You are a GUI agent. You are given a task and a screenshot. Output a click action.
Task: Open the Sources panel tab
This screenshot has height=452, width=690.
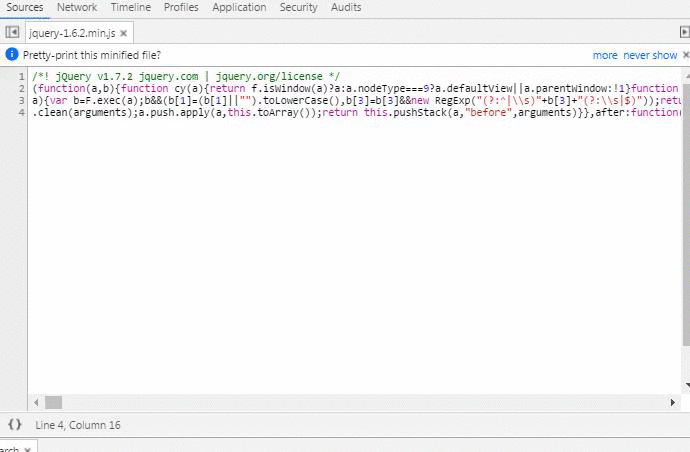point(25,7)
